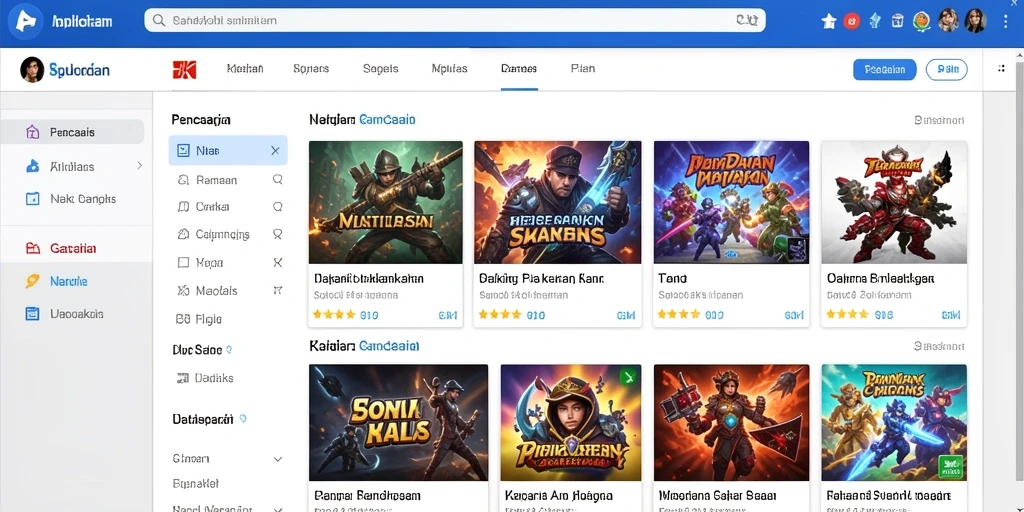Screen dimensions: 1024x512
Task: Click the red Gatatiai sidebar icon
Action: click(x=33, y=248)
